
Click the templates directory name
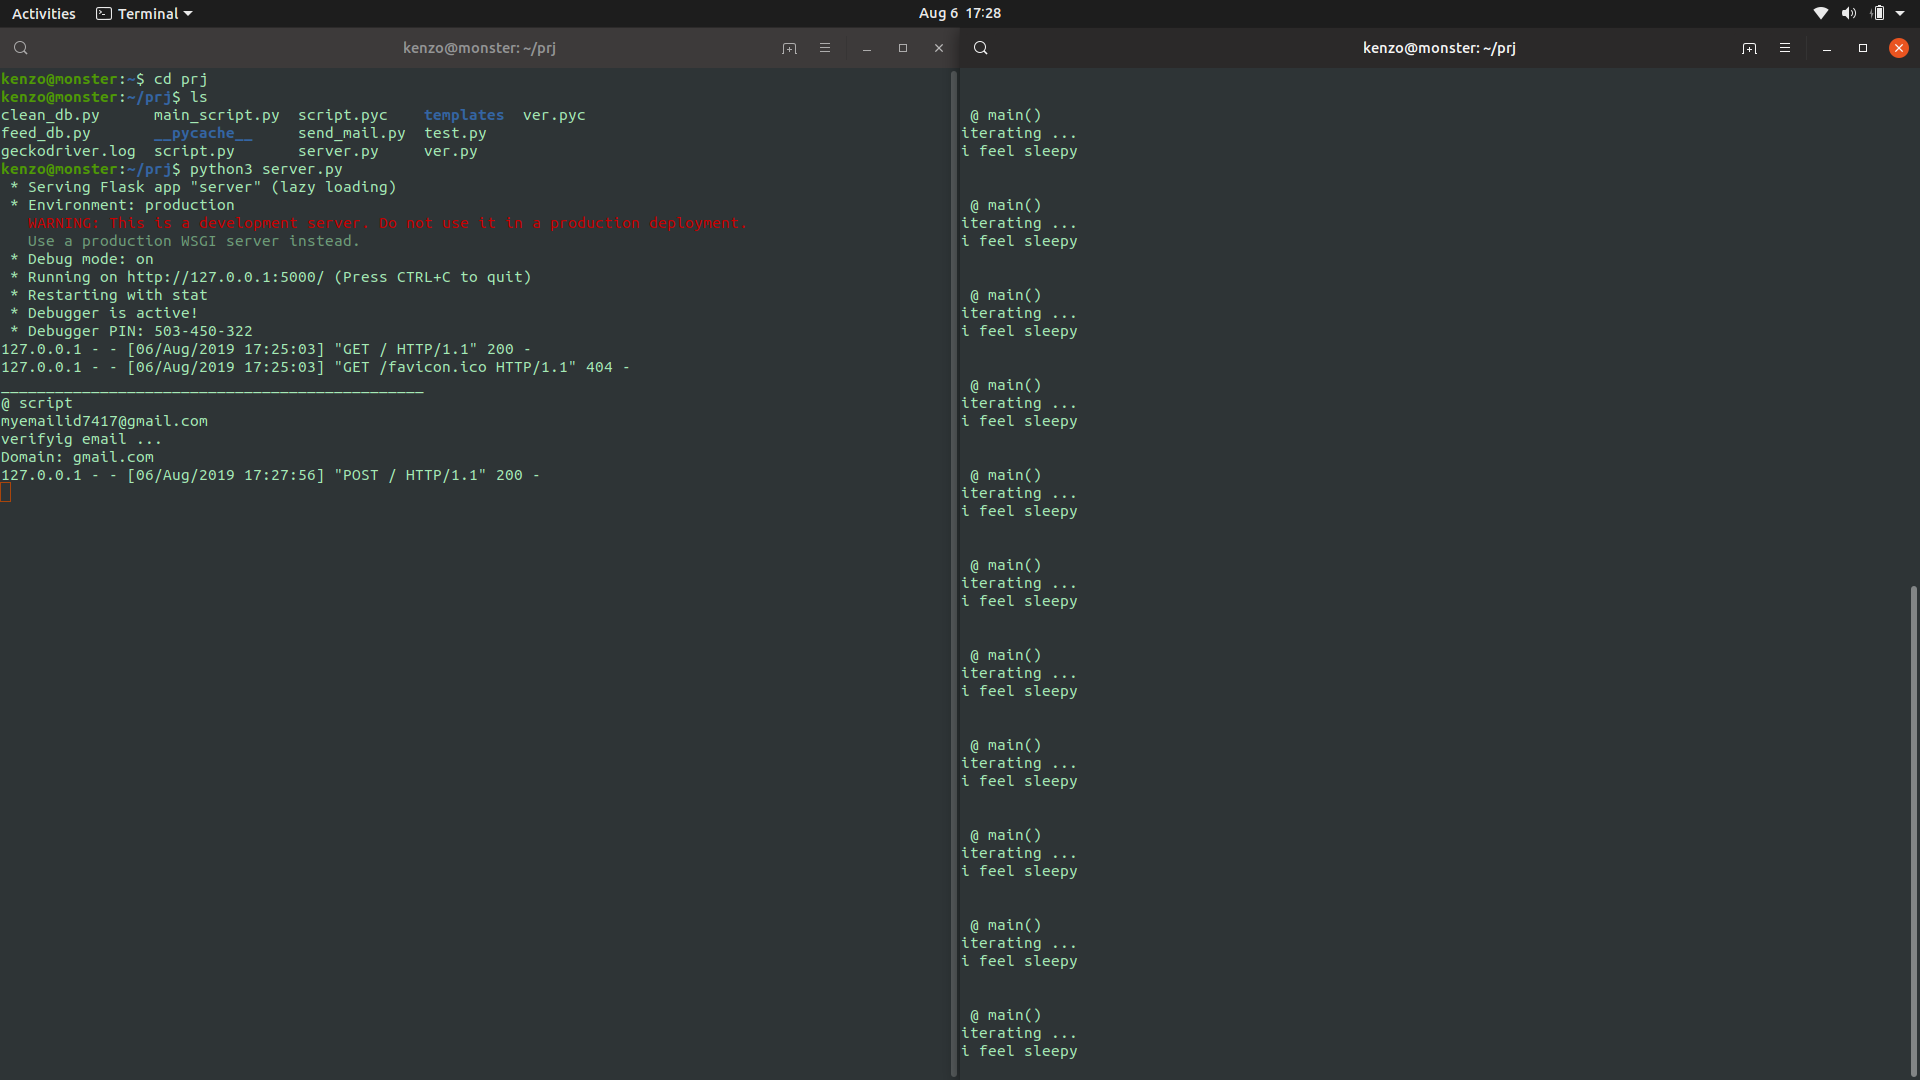[464, 115]
